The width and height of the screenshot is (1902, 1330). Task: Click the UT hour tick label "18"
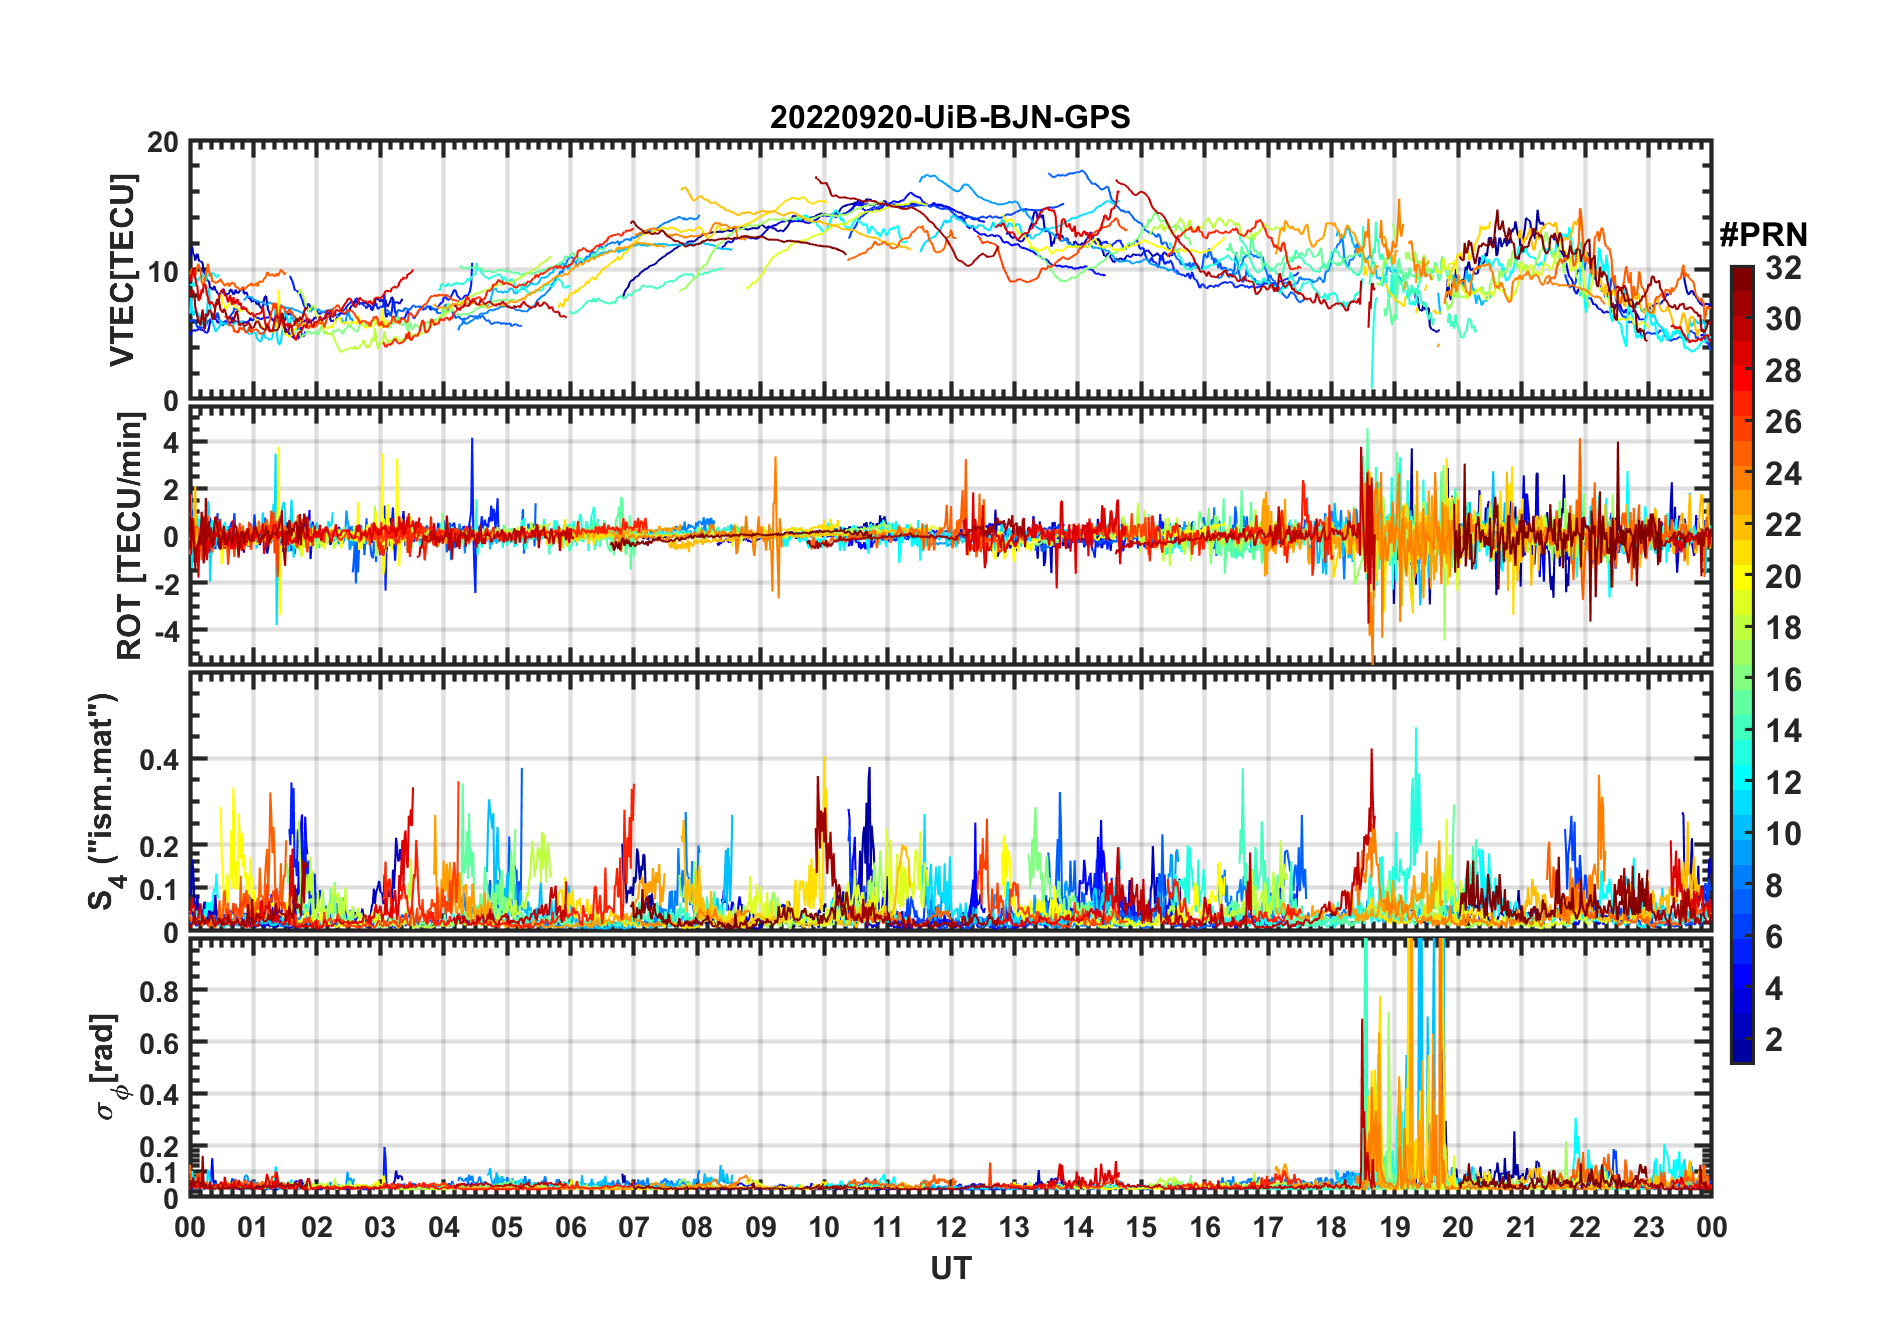pos(1332,1227)
